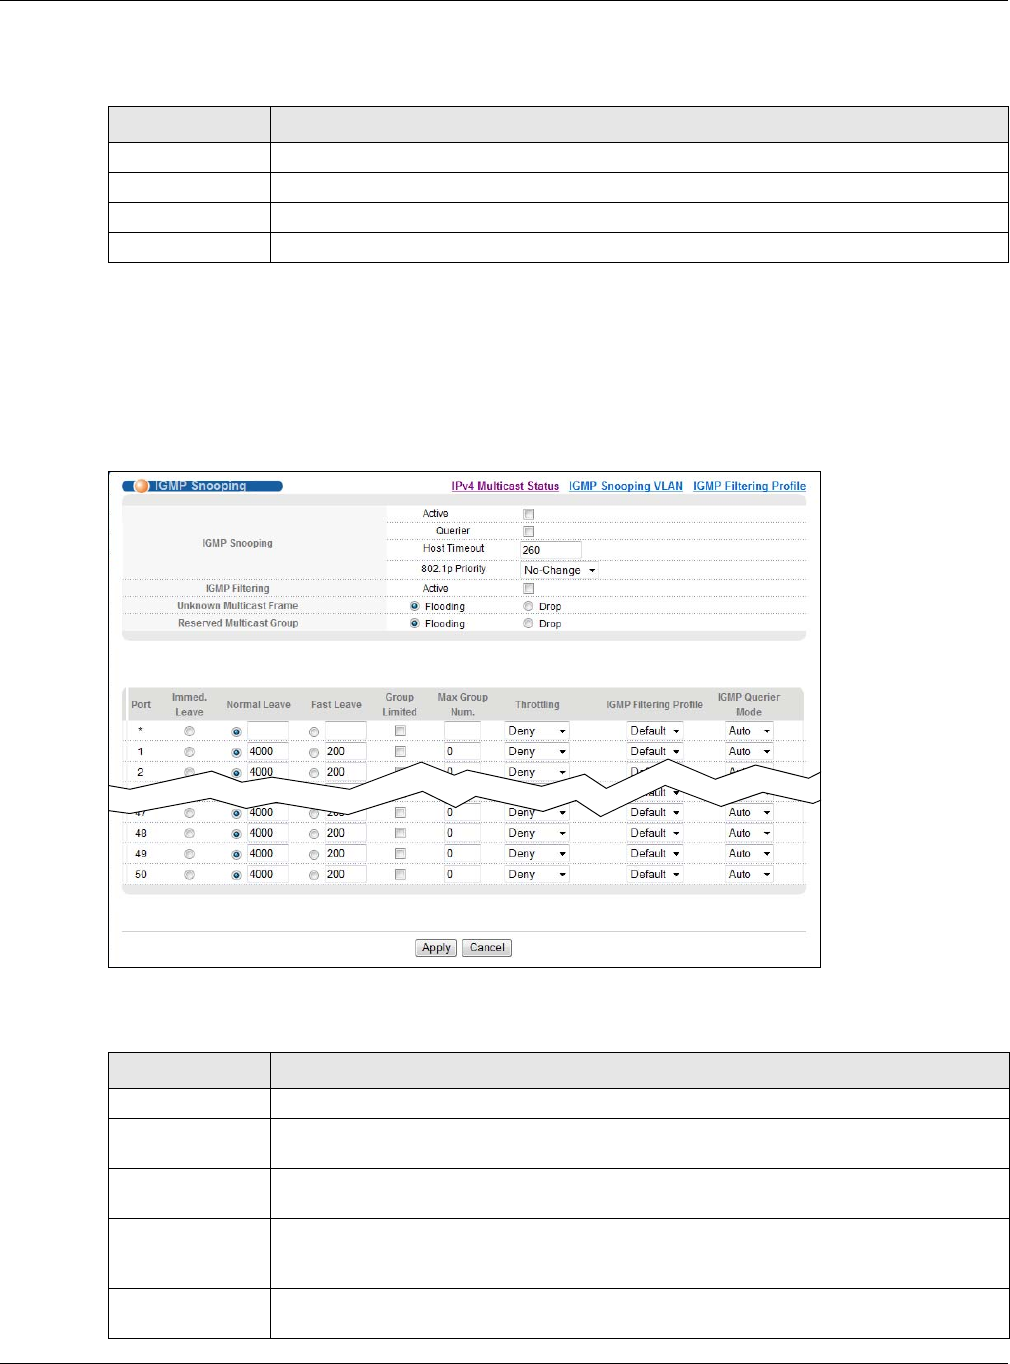Select Immed. Leave radio for port 48

(x=189, y=833)
